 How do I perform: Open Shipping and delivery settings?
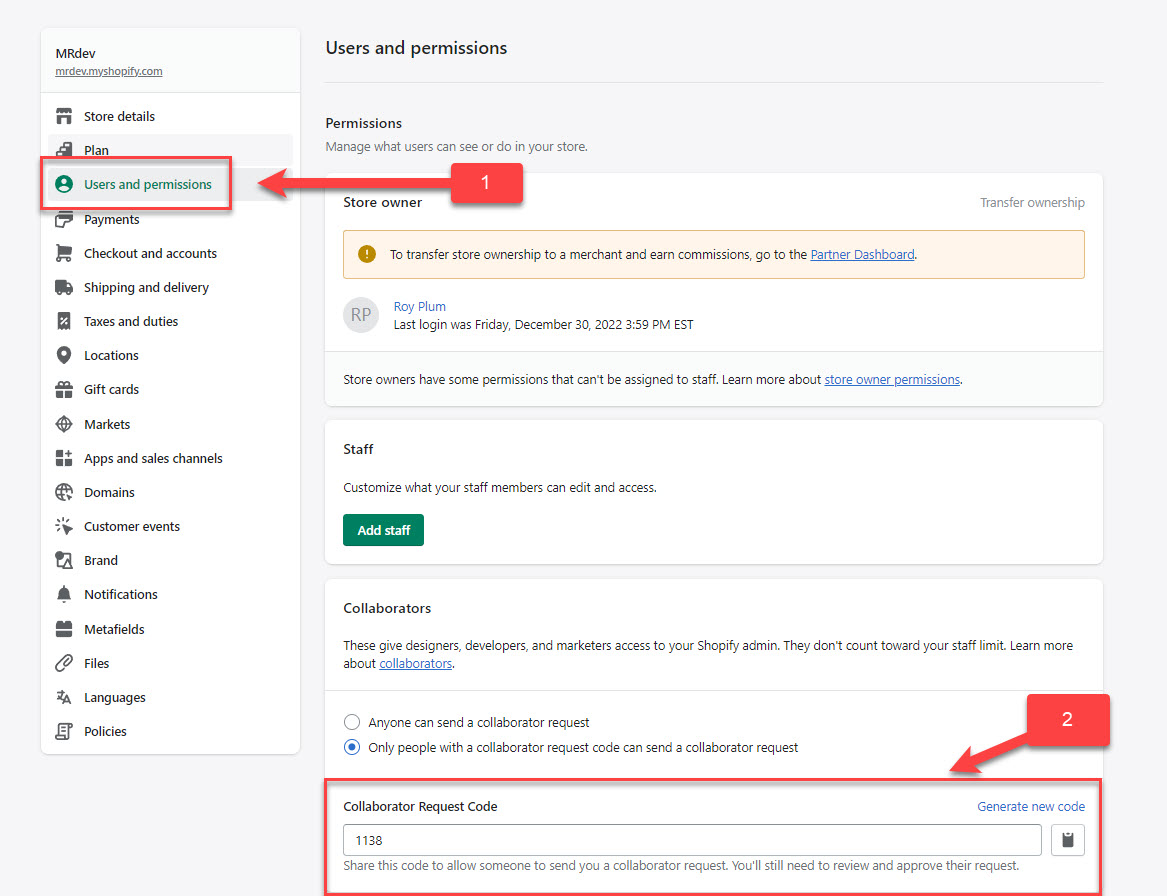(146, 287)
